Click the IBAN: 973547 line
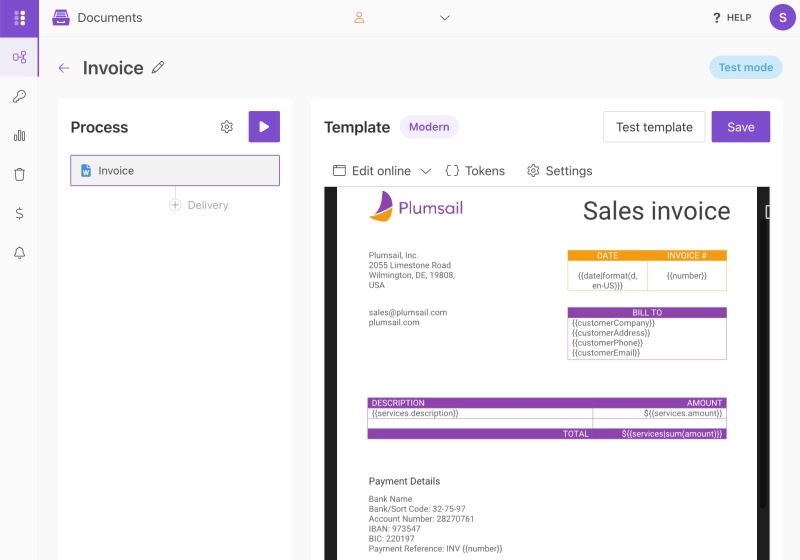The width and height of the screenshot is (800, 560). coord(394,528)
